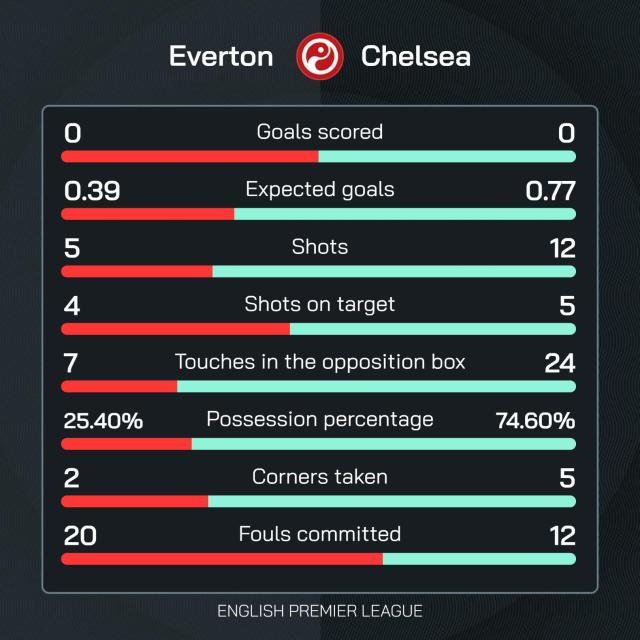Image resolution: width=640 pixels, height=640 pixels.
Task: Click Everton's 0.39 expected goals value
Action: point(91,190)
